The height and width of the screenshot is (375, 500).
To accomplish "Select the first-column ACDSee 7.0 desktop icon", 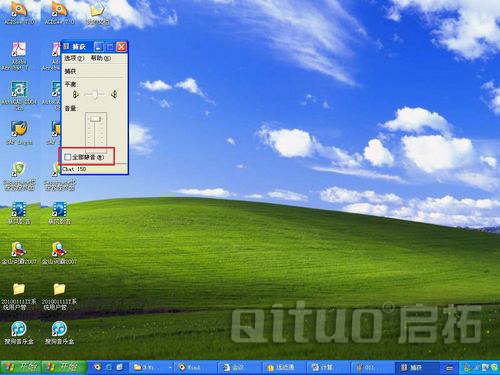I will [x=19, y=13].
